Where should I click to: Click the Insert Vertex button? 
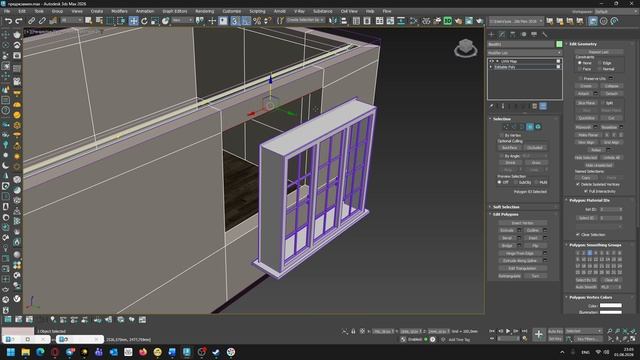click(x=522, y=223)
